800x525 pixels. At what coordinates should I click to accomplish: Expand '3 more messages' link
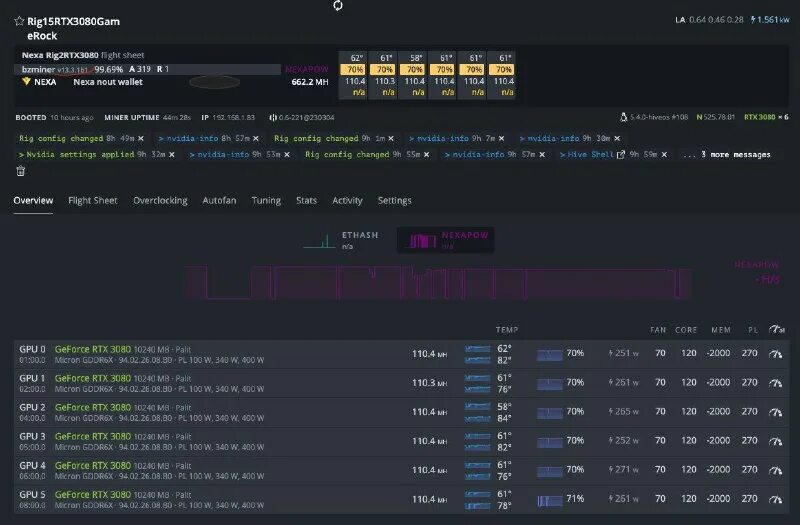727,155
